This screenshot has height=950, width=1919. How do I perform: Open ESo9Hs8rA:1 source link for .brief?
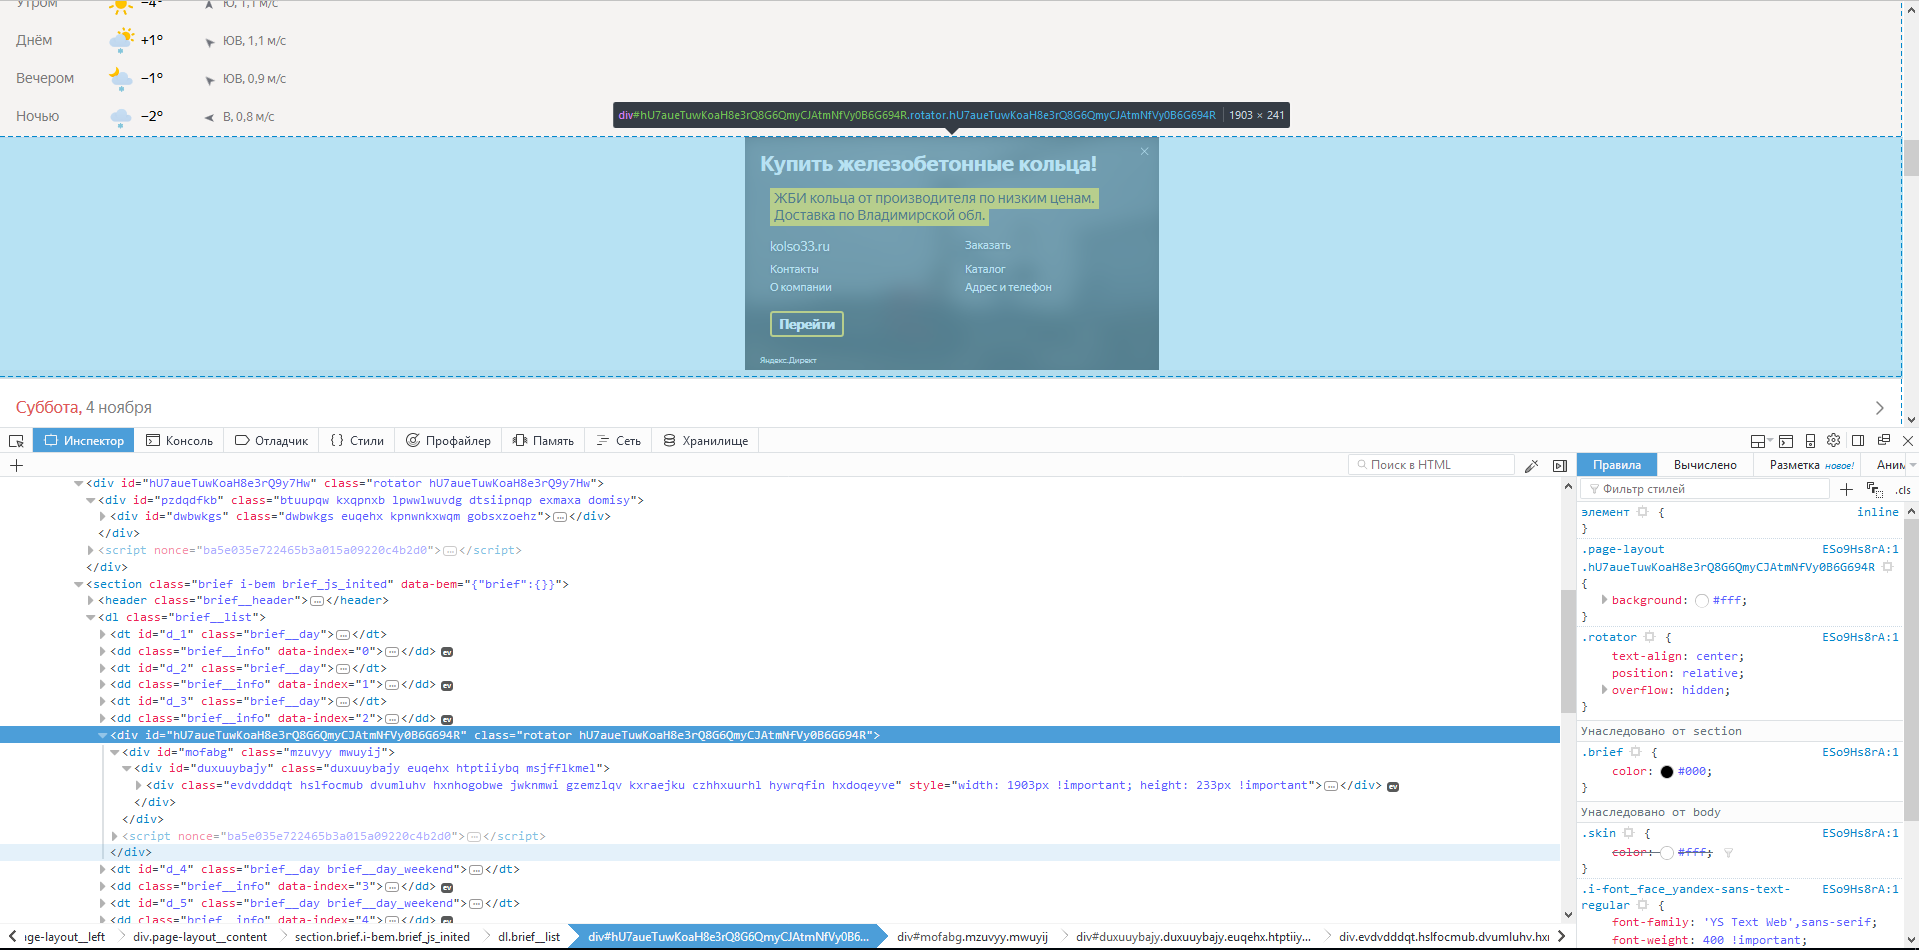click(x=1860, y=752)
